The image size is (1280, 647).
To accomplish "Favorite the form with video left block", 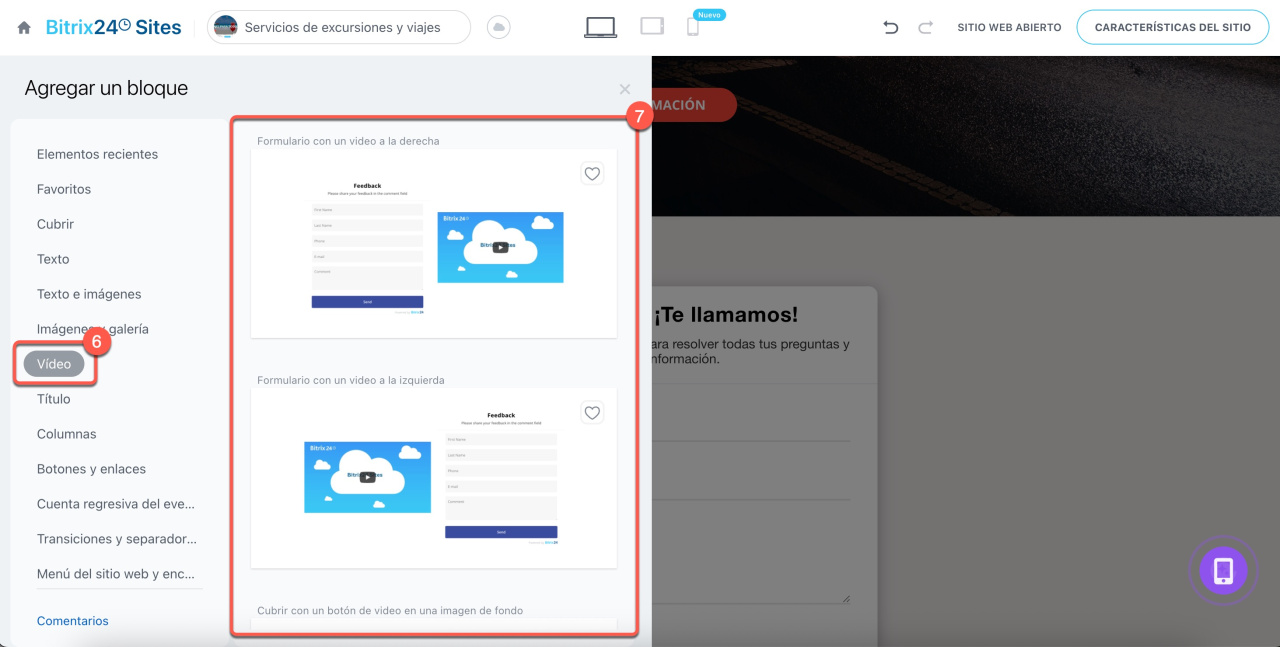I will [592, 413].
